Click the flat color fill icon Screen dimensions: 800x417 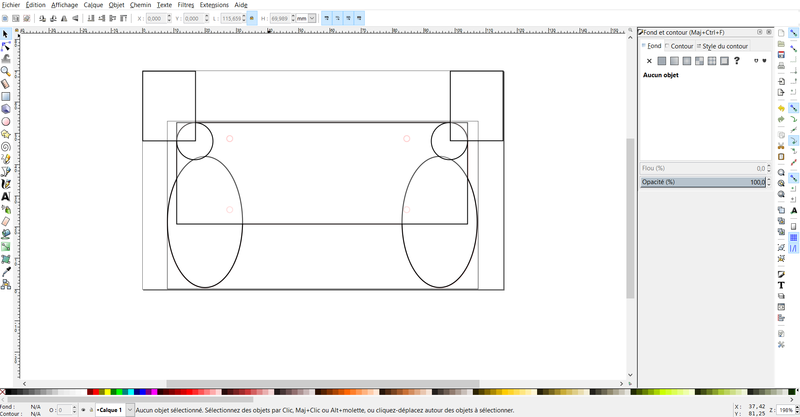[x=662, y=61]
